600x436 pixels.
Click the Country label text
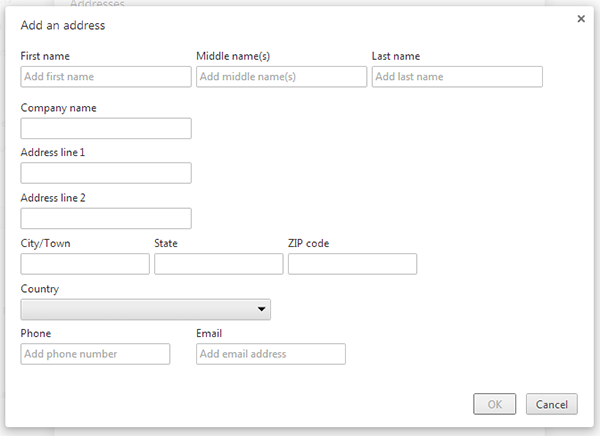(40, 289)
